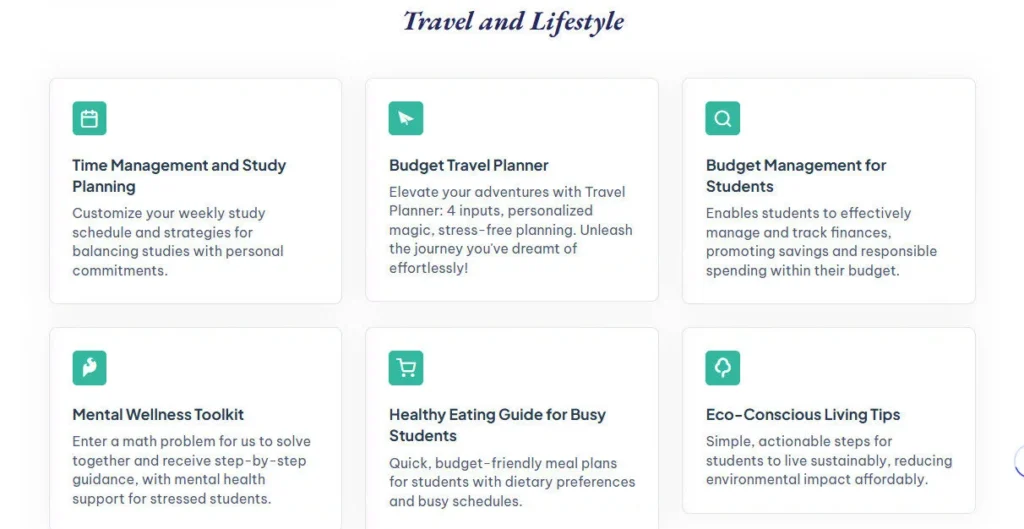
Task: Select Budget Management for Students title
Action: (x=796, y=176)
